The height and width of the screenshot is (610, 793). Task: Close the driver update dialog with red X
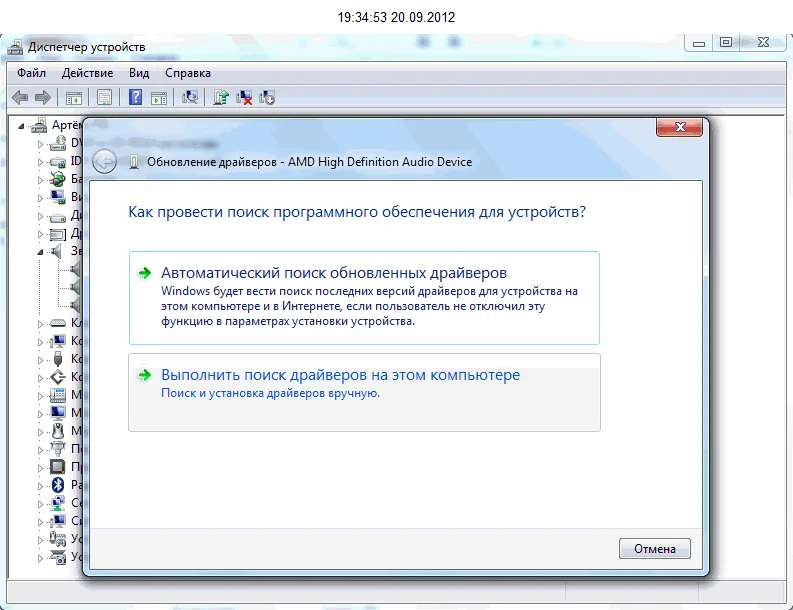679,127
